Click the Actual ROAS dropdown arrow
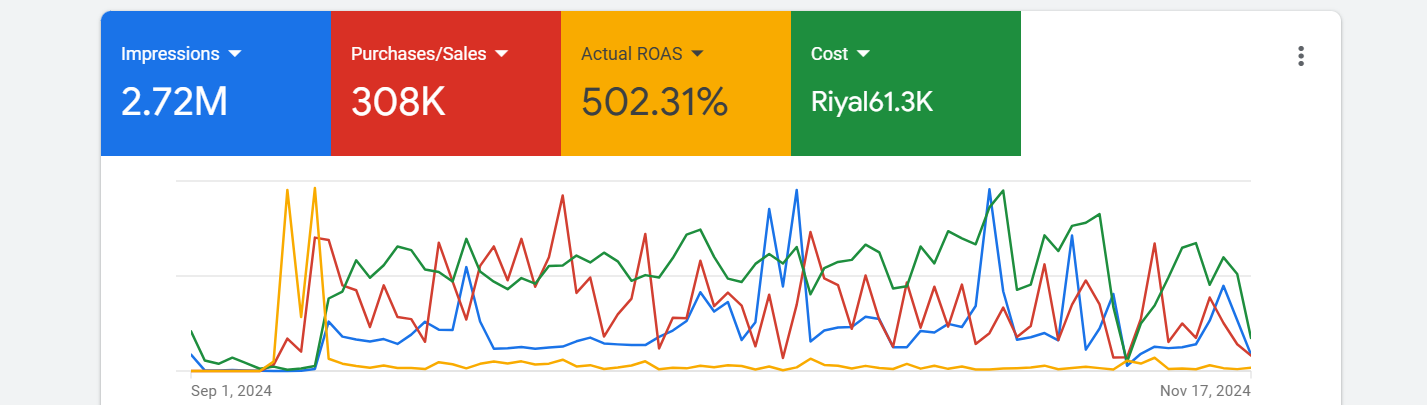The image size is (1427, 405). tap(698, 53)
